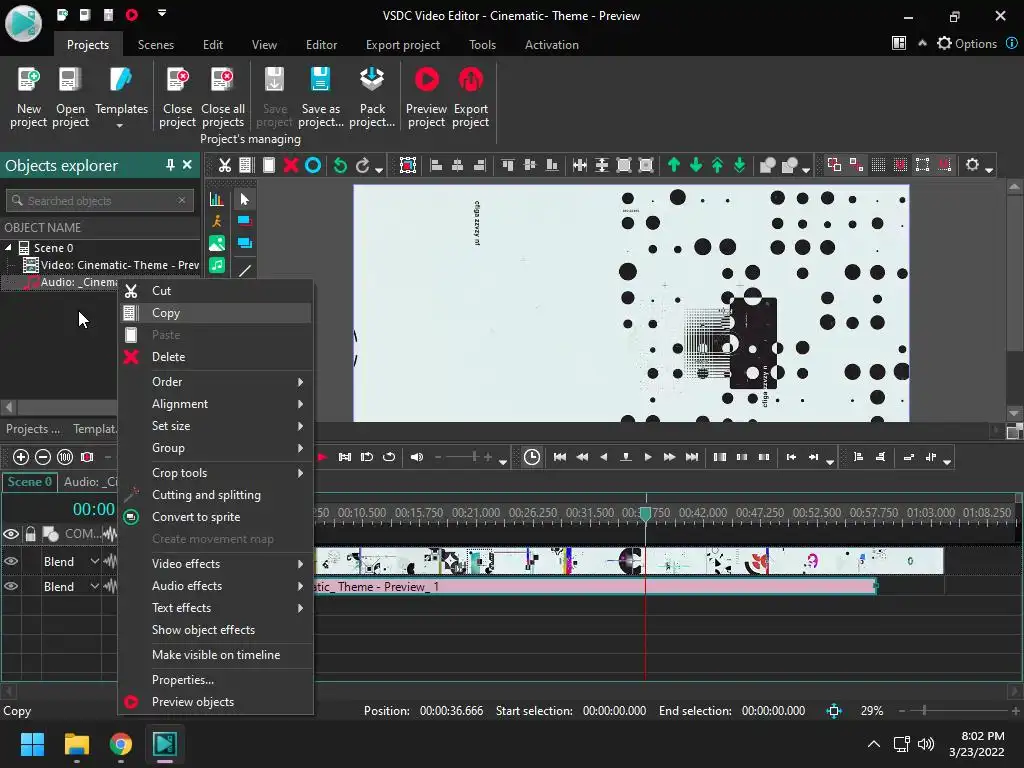Screen dimensions: 1024x768
Task: Open the dropdown next to Redo
Action: pyautogui.click(x=379, y=169)
